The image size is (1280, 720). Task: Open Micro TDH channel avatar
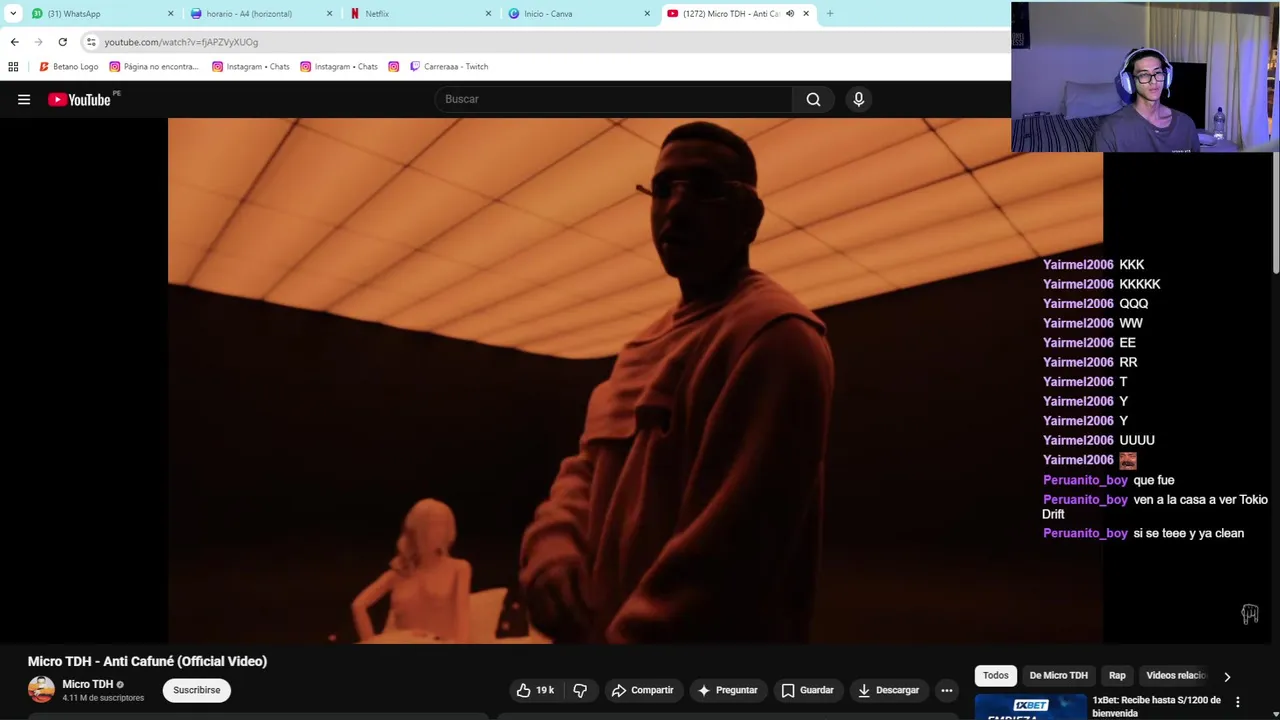coord(41,690)
